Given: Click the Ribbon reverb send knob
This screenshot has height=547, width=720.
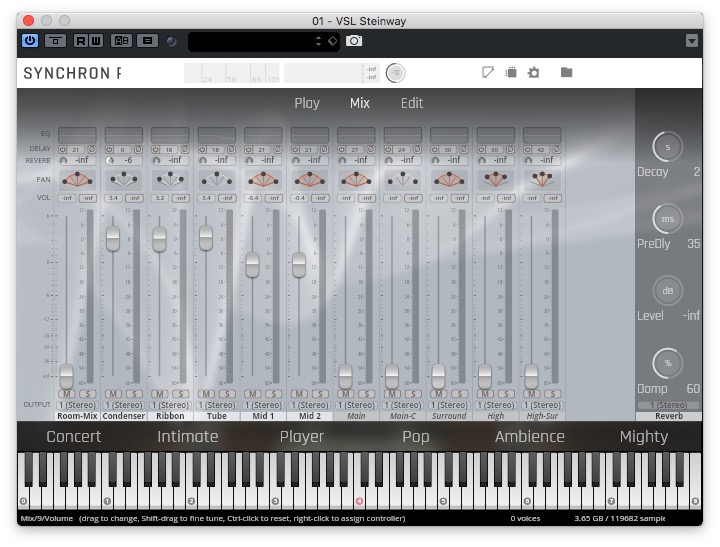Looking at the screenshot, I should [x=157, y=160].
